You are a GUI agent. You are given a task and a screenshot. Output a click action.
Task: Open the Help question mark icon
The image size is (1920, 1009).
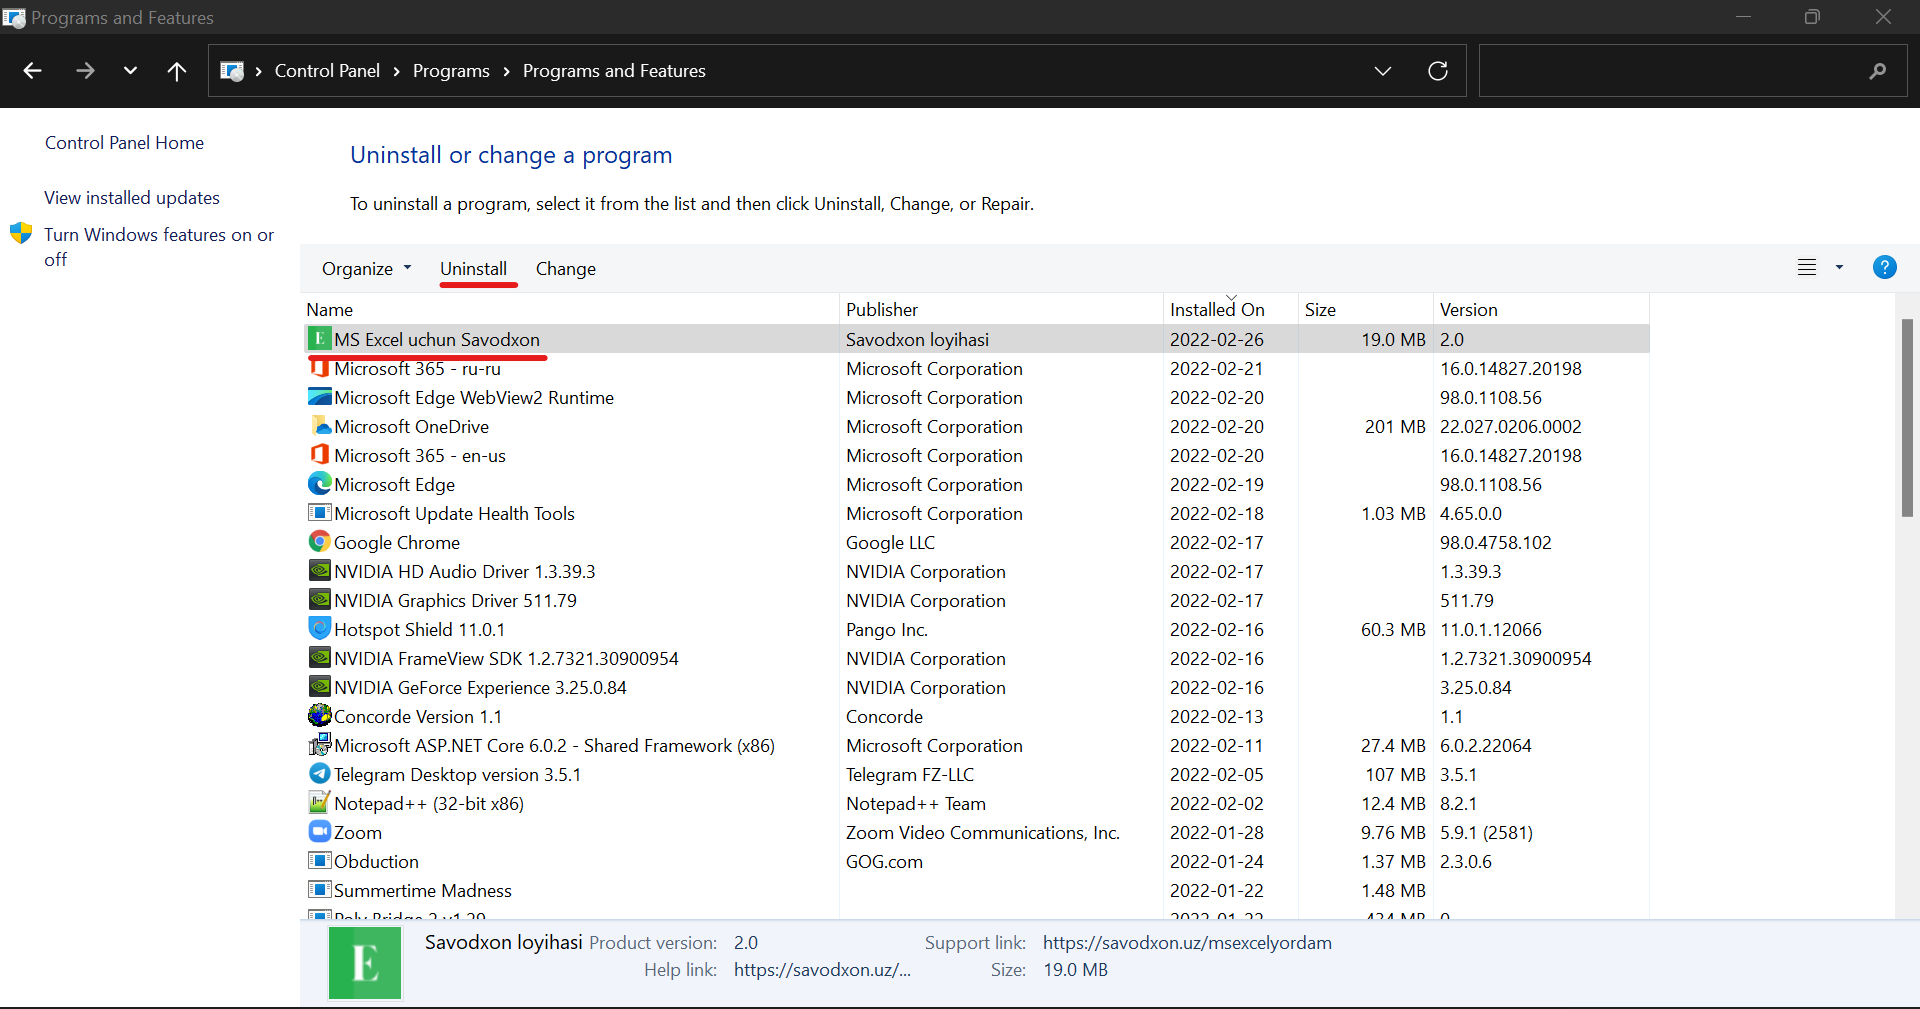[x=1884, y=268]
